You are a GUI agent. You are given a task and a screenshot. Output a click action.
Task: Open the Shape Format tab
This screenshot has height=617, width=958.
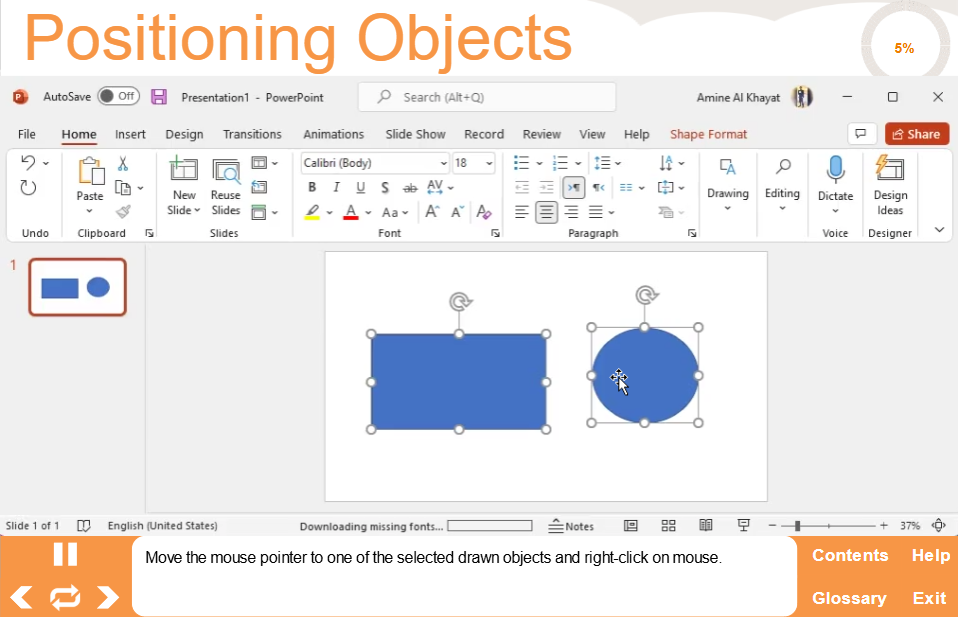(x=708, y=134)
